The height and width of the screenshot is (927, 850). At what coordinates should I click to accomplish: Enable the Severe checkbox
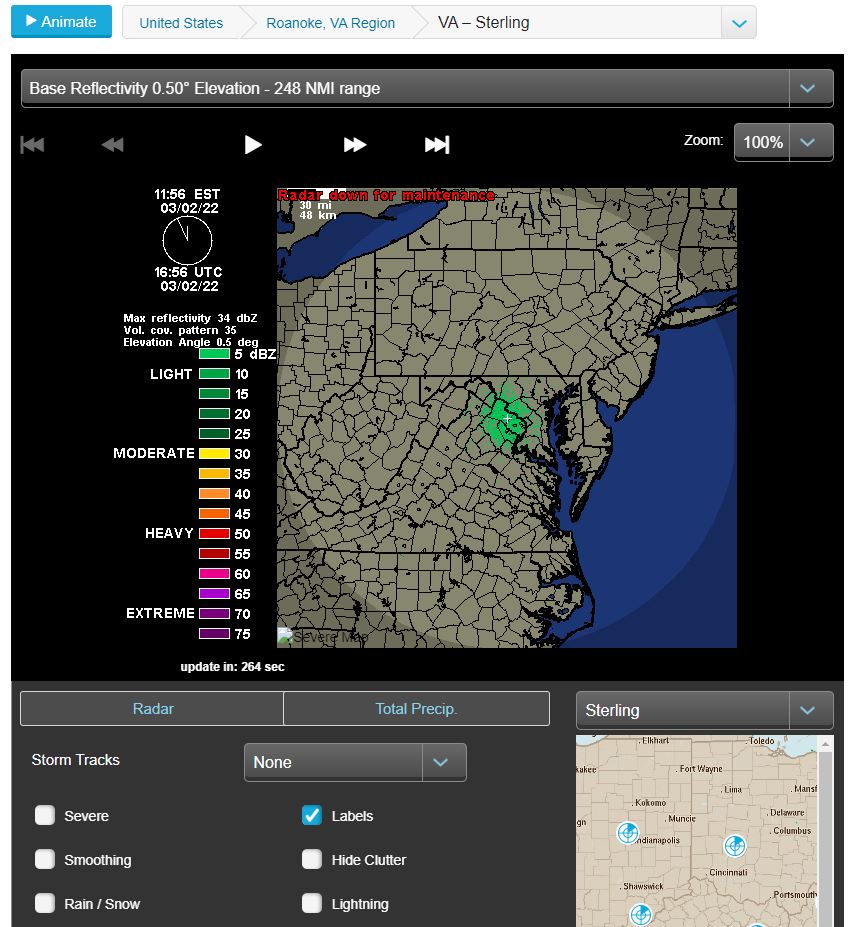pos(45,815)
